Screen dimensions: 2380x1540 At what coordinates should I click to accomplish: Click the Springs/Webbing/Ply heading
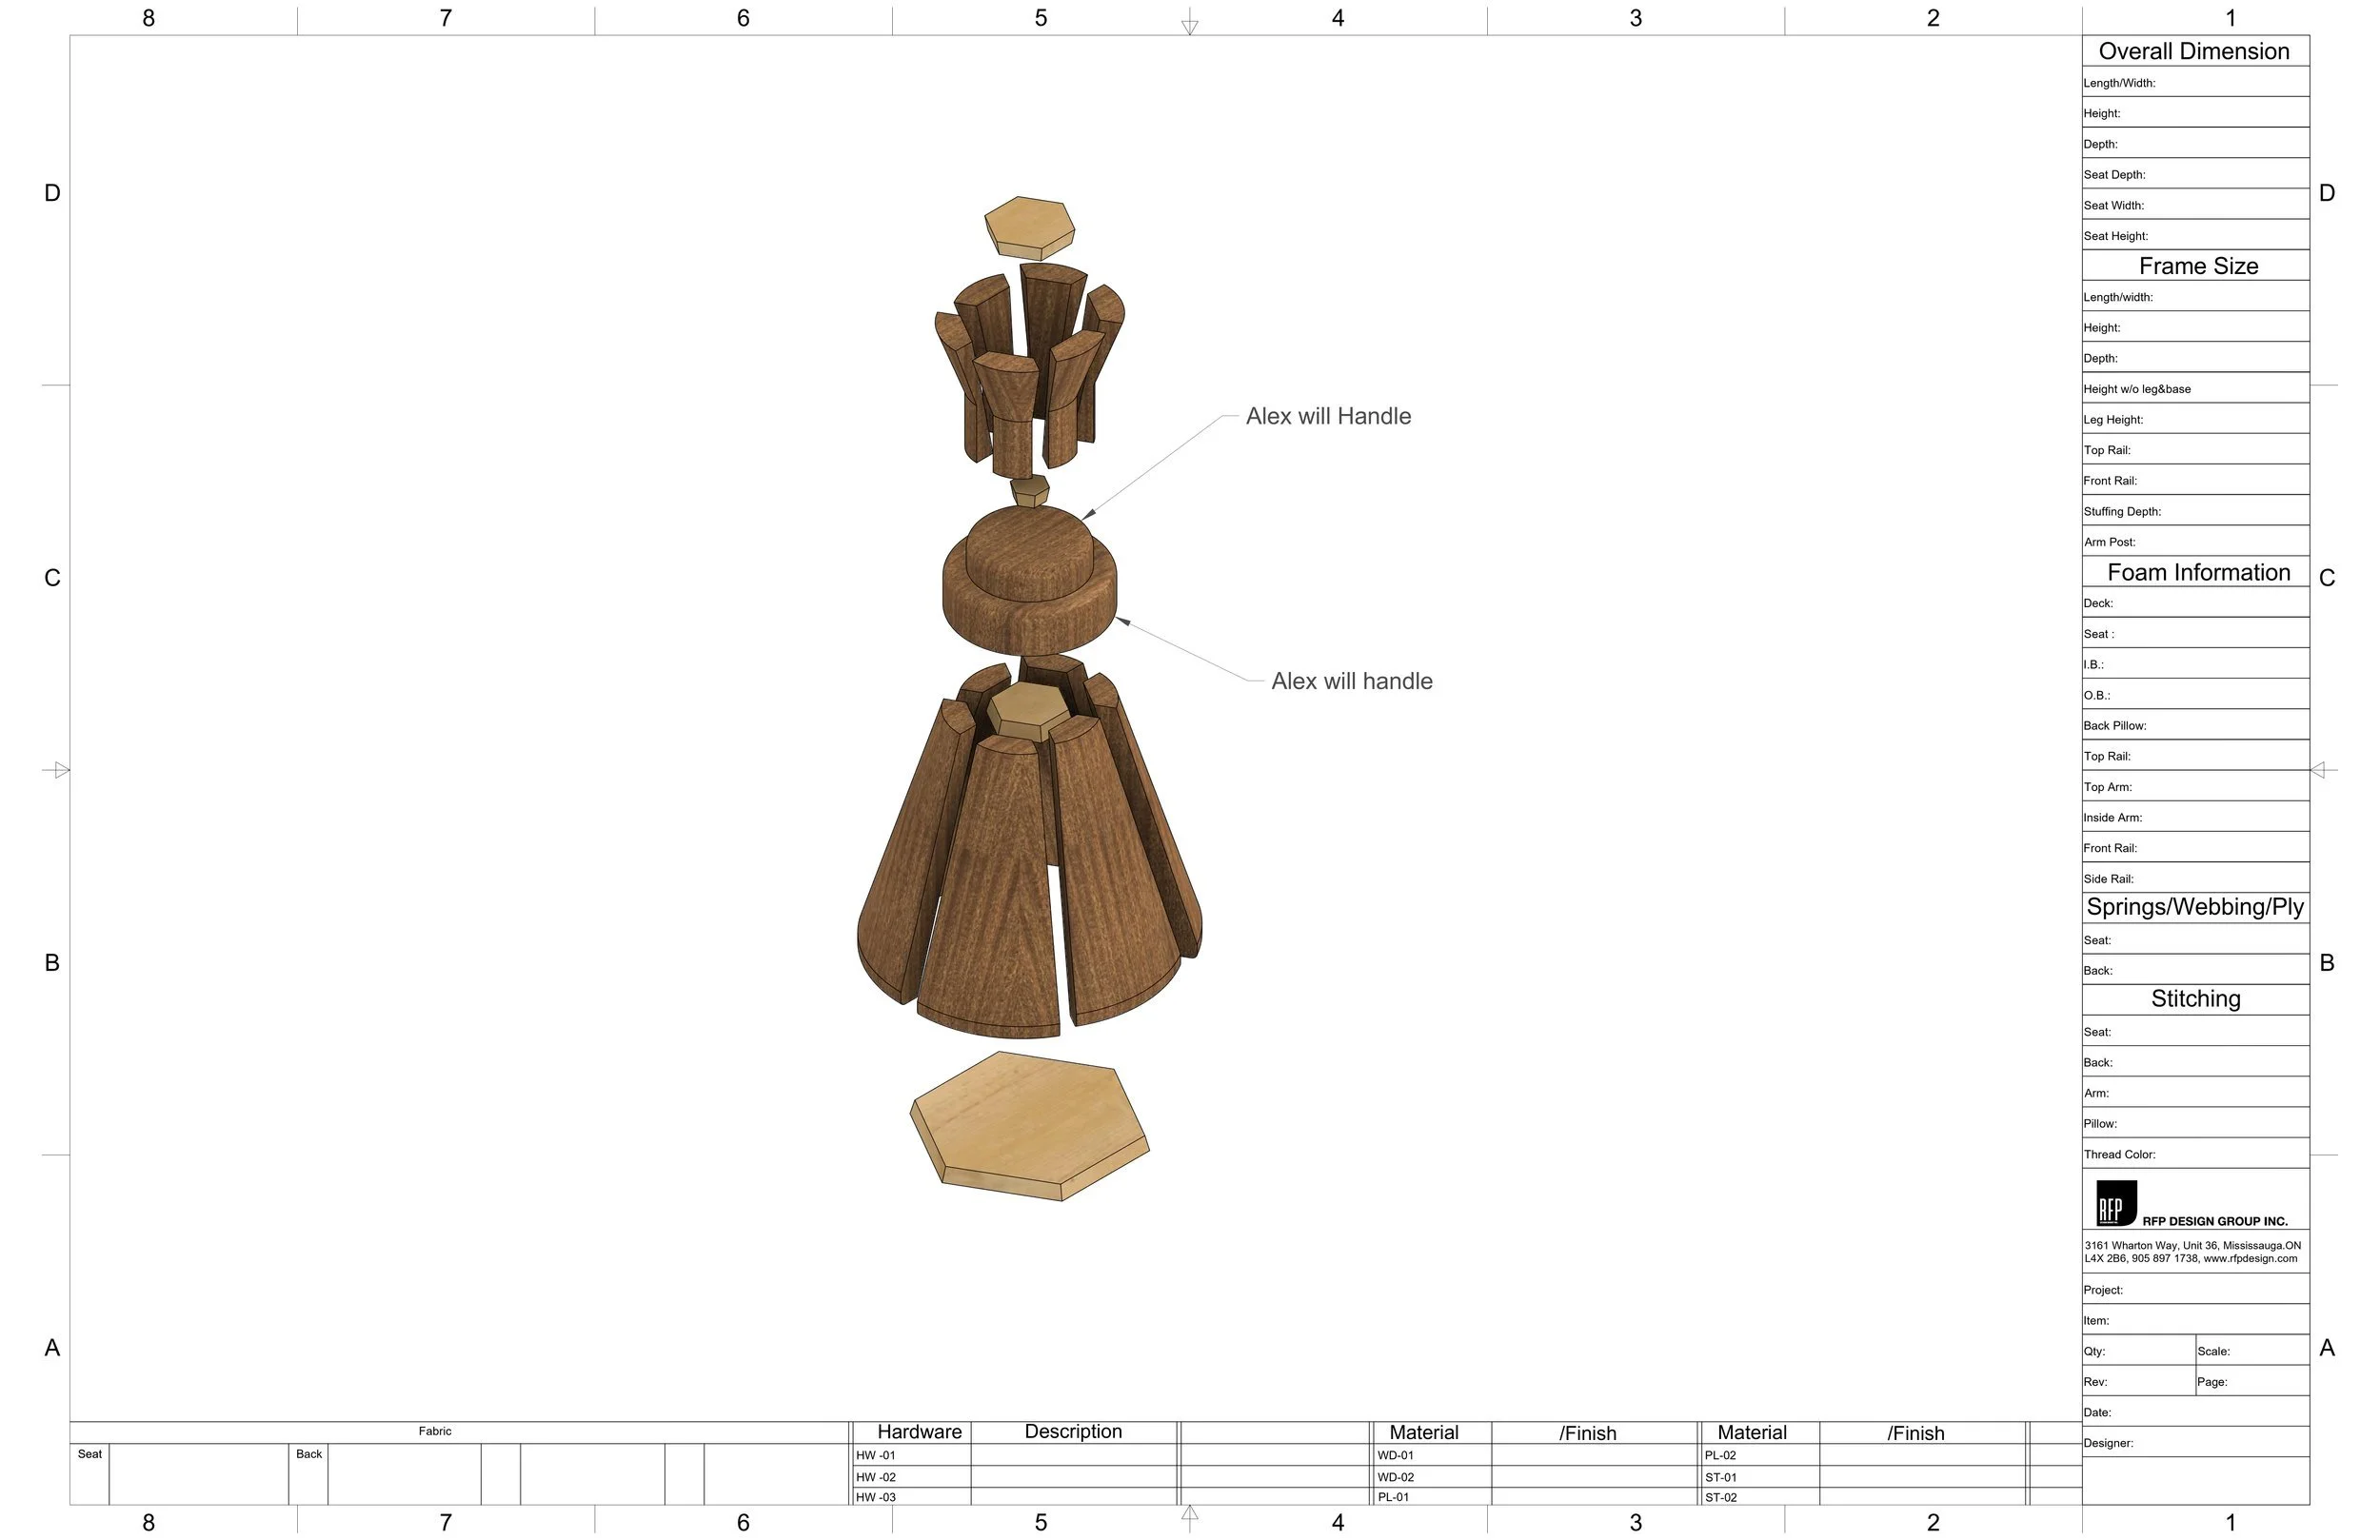[2196, 907]
